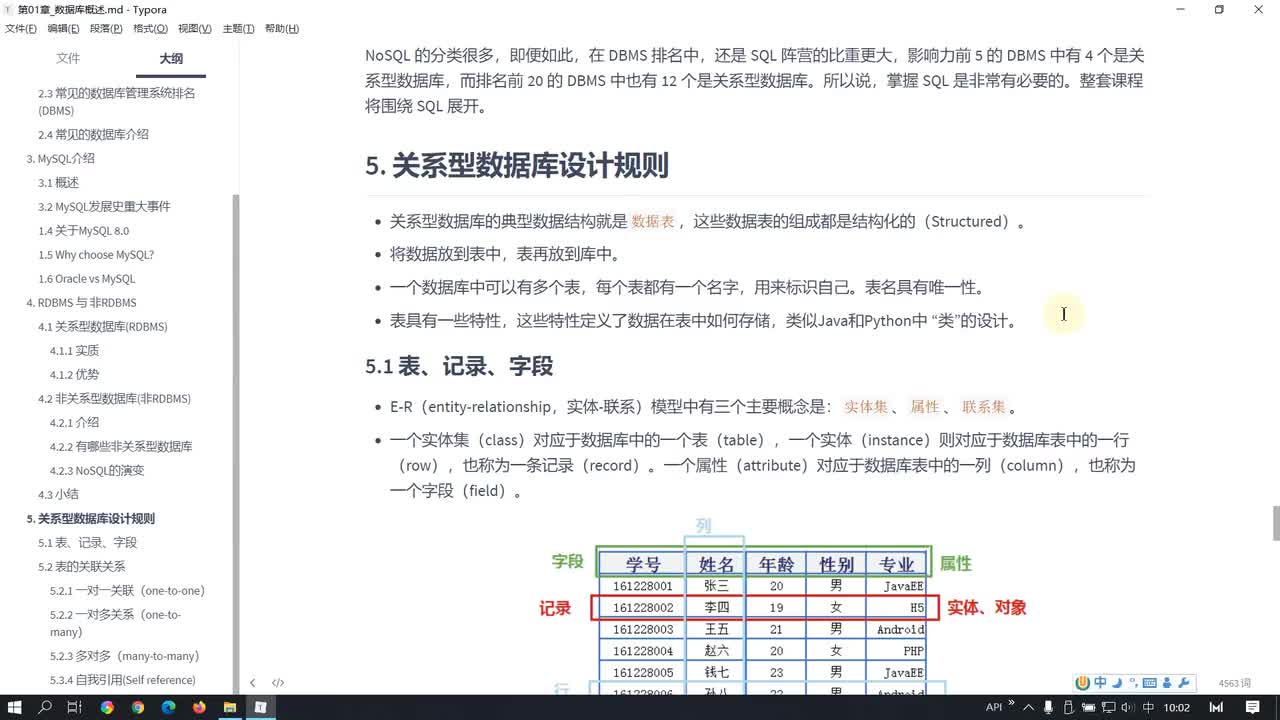This screenshot has width=1280, height=720.
Task: Jump to outline item 5.2.3 多对多 (many-to-many)
Action: [x=125, y=656]
